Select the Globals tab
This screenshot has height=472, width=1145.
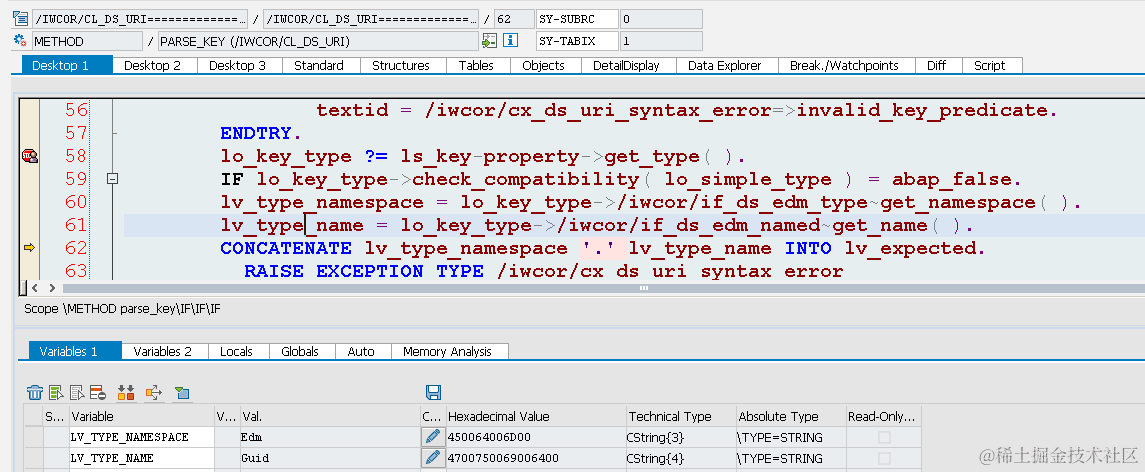click(302, 351)
